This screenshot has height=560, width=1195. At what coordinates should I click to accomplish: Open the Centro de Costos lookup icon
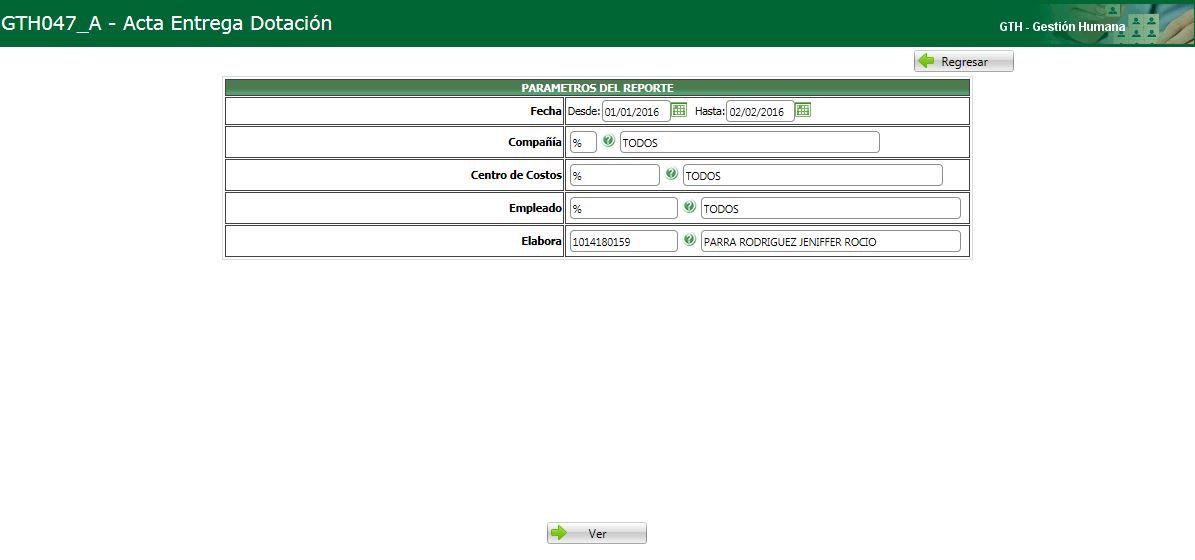click(x=671, y=174)
